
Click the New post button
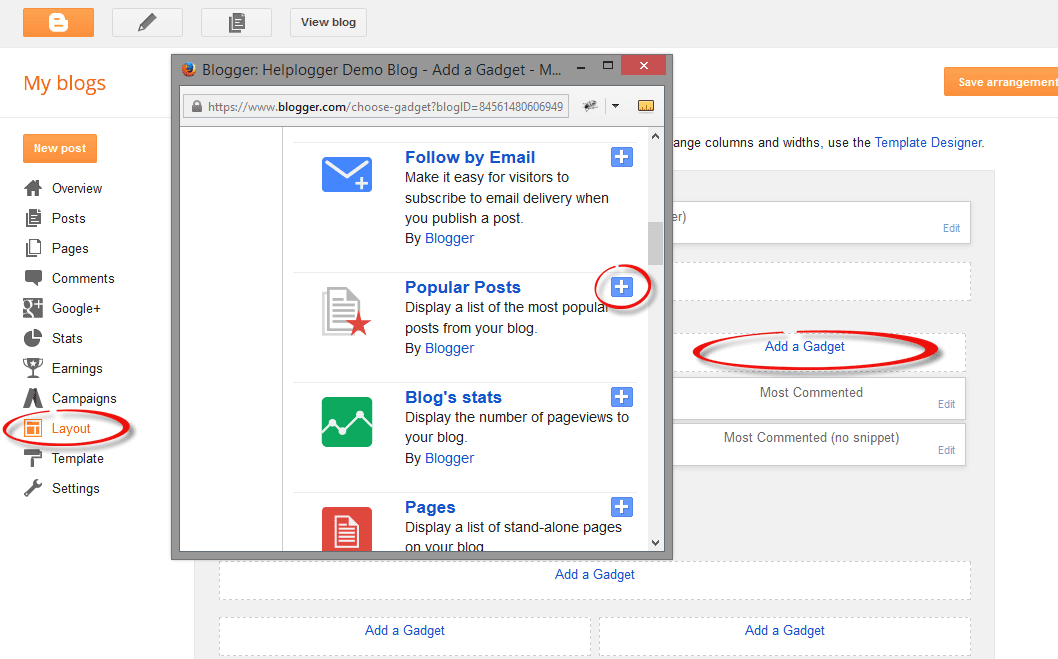(60, 148)
